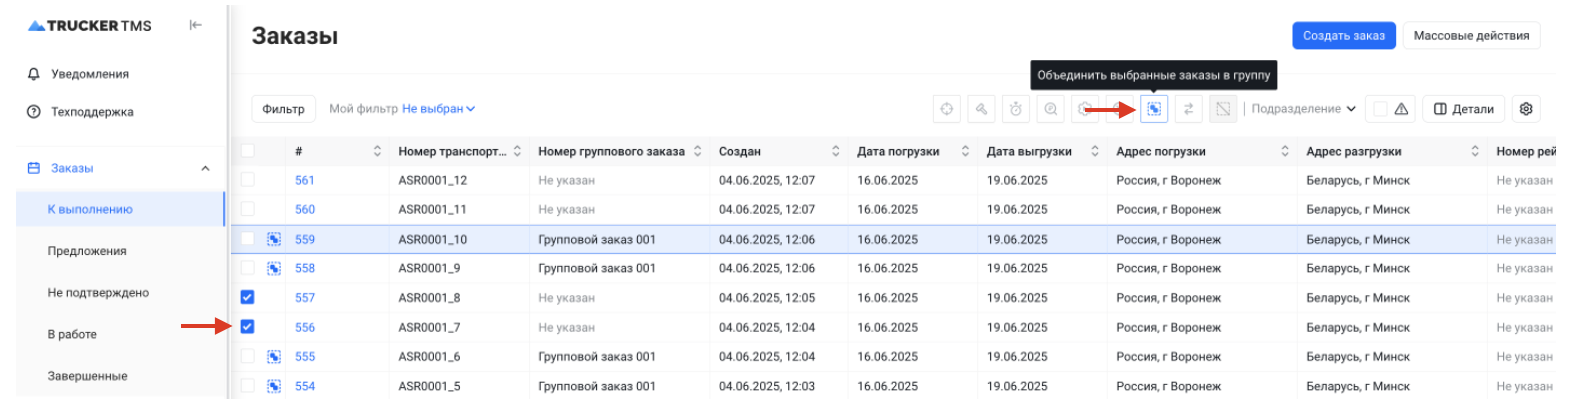Click group icon in row 558

[x=274, y=268]
